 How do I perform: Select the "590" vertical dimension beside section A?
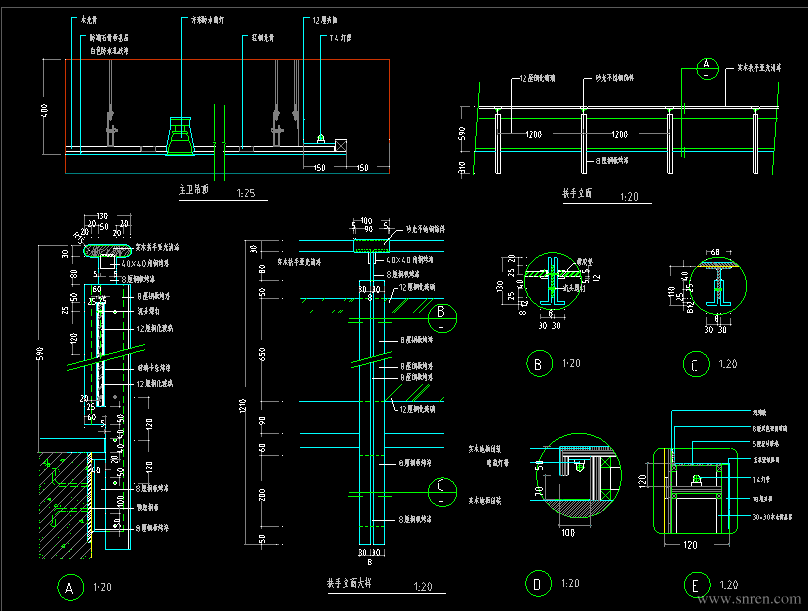40,353
